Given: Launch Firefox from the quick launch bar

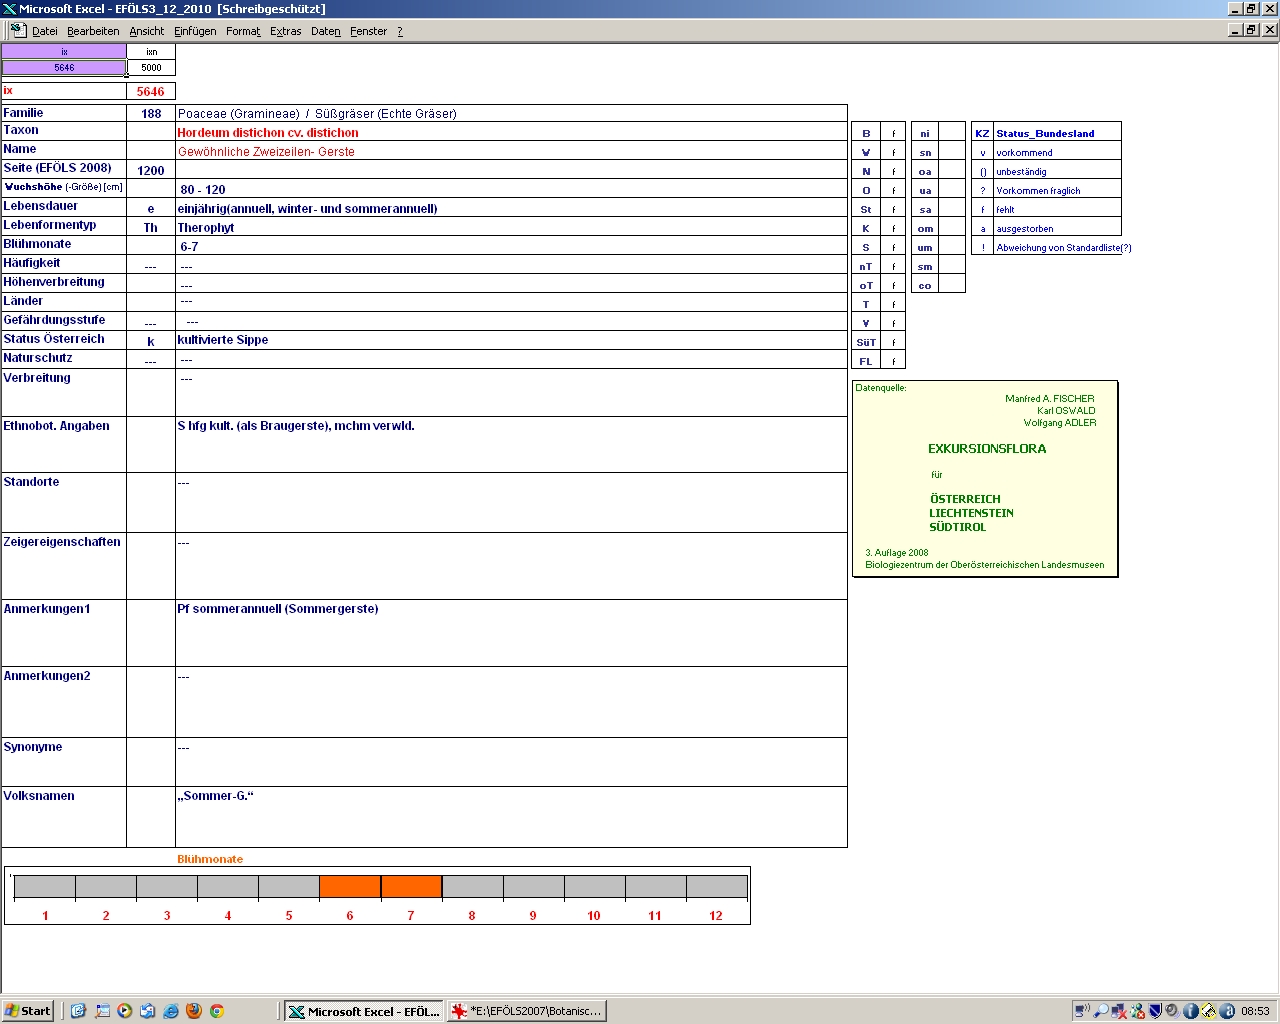Looking at the screenshot, I should point(194,1011).
